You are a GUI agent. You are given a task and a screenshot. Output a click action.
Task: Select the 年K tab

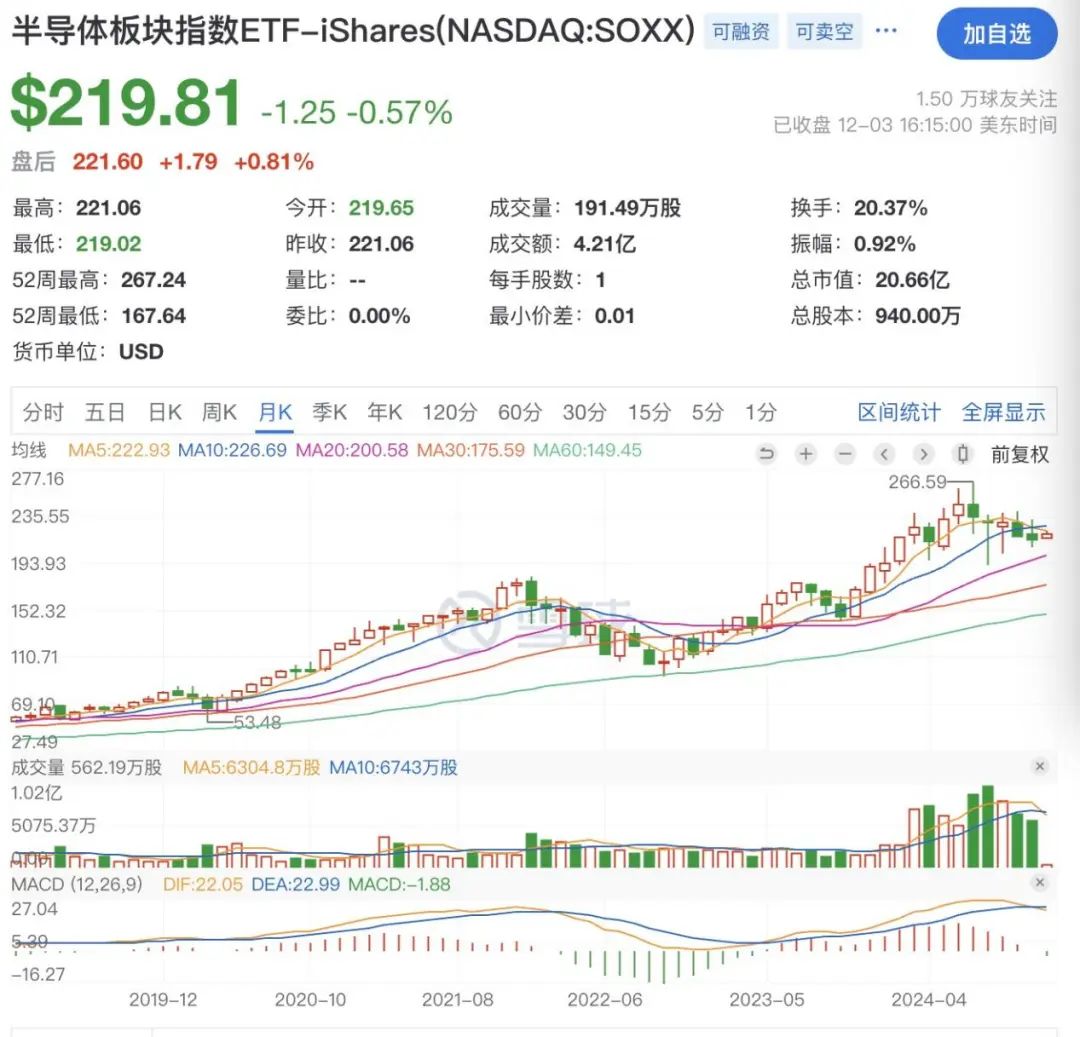[x=384, y=412]
